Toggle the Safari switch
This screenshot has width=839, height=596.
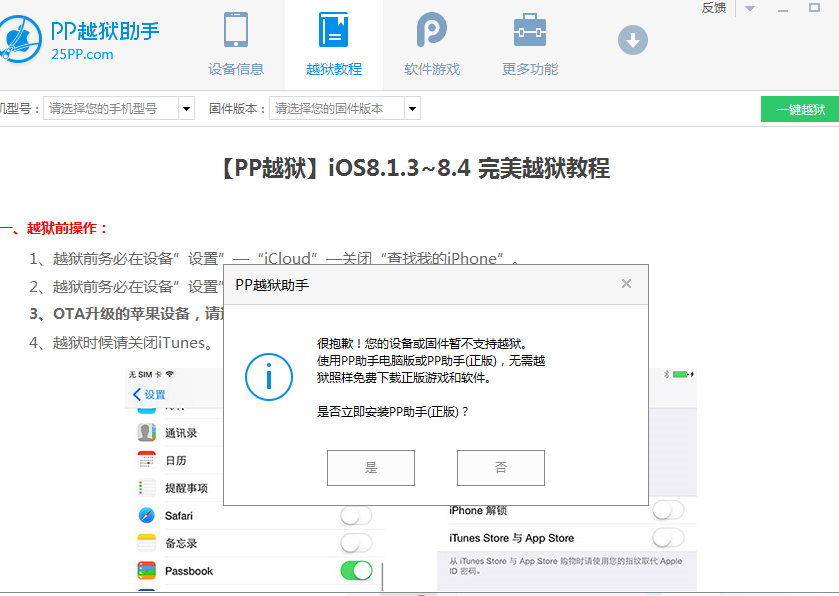coord(356,516)
